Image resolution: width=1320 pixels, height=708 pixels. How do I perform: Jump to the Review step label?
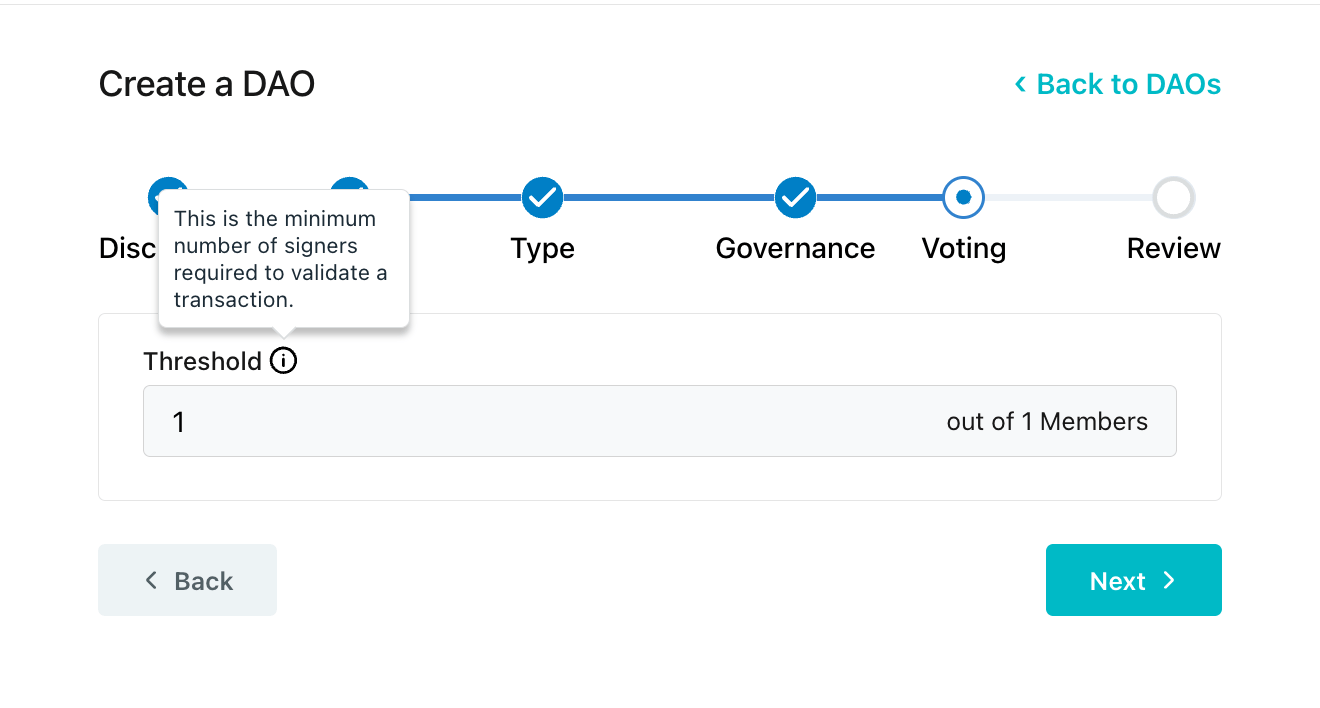click(1174, 248)
